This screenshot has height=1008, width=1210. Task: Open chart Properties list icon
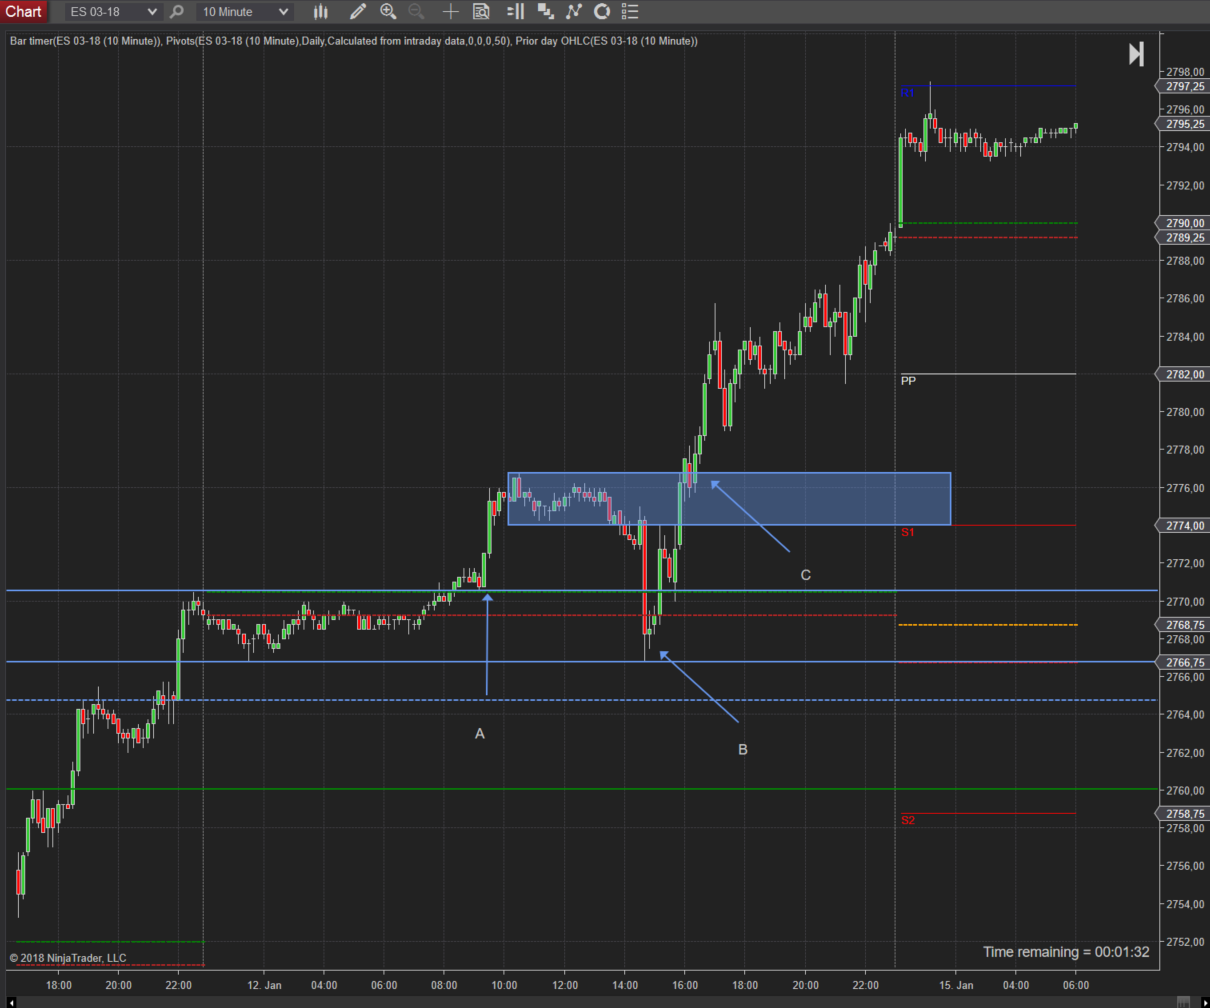[x=630, y=12]
